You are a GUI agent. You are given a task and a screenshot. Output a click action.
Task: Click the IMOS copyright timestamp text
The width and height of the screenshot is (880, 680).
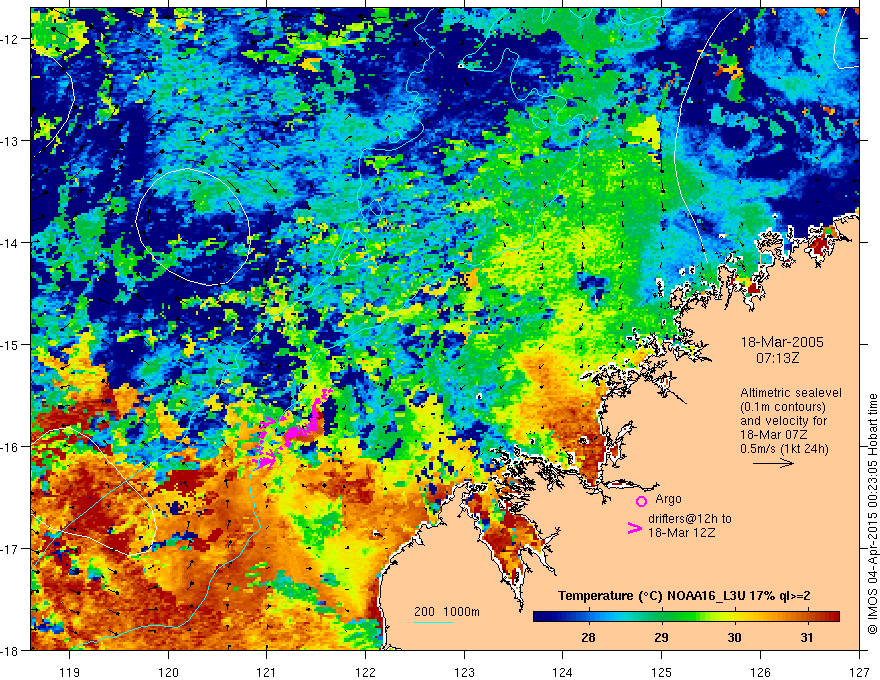point(872,514)
